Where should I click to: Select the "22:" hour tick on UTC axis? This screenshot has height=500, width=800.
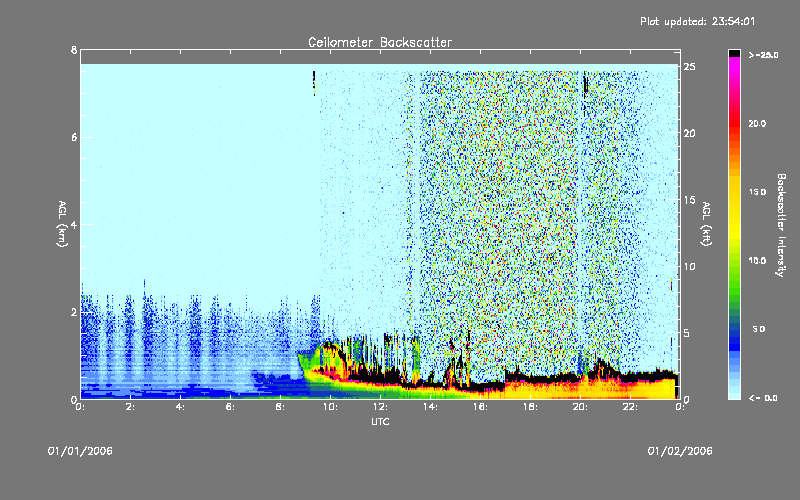[630, 407]
